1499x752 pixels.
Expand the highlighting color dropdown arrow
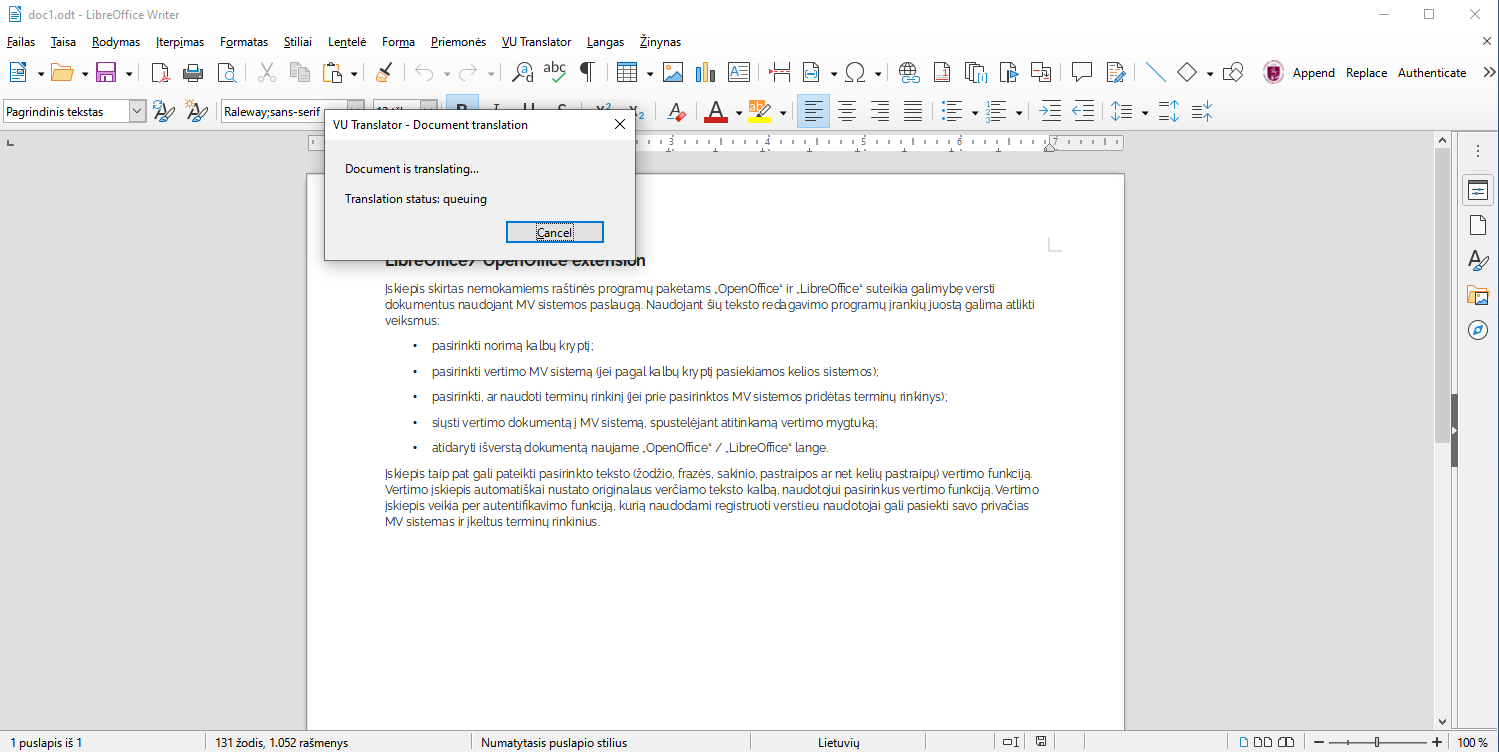(x=782, y=113)
